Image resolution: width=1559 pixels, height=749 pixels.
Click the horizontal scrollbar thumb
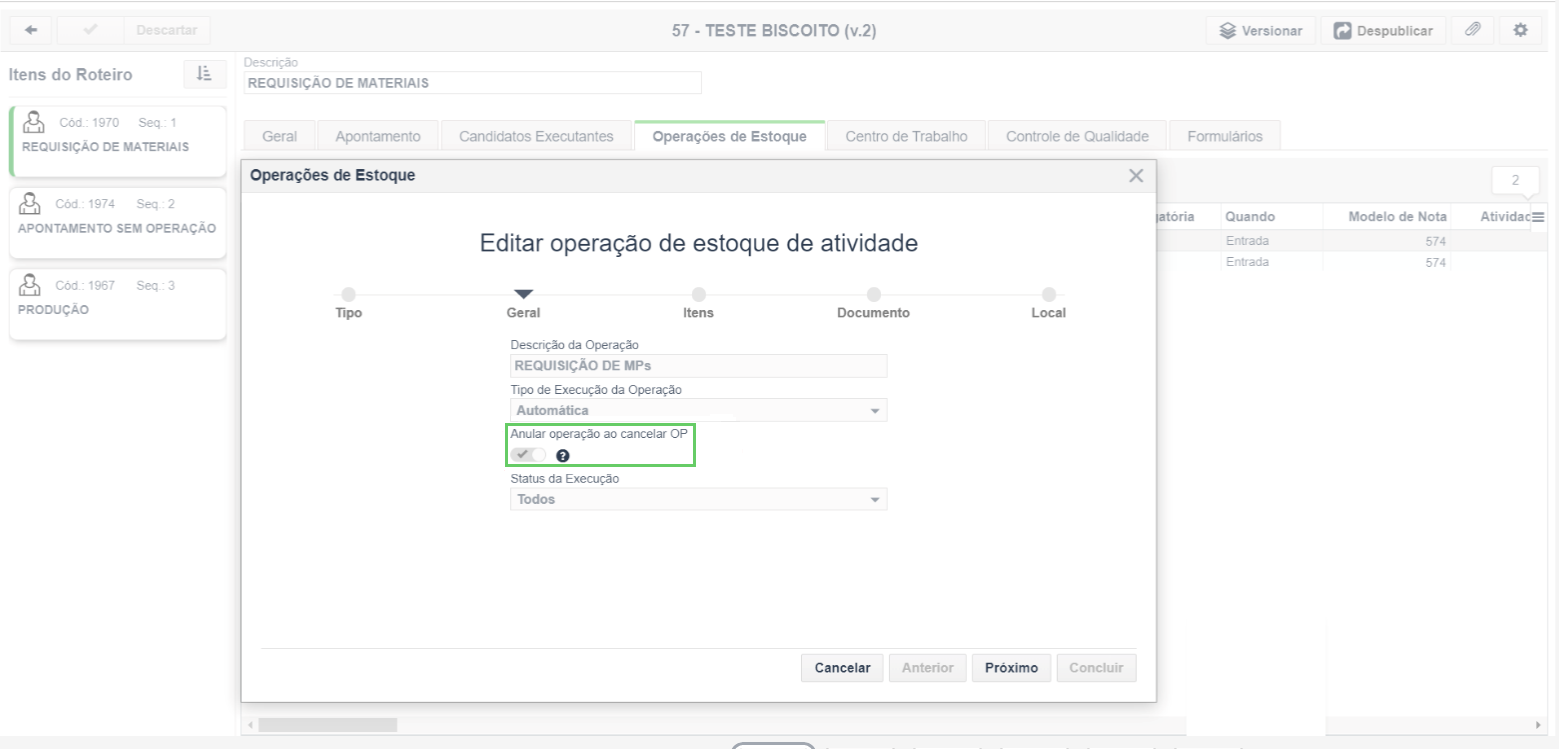point(327,724)
